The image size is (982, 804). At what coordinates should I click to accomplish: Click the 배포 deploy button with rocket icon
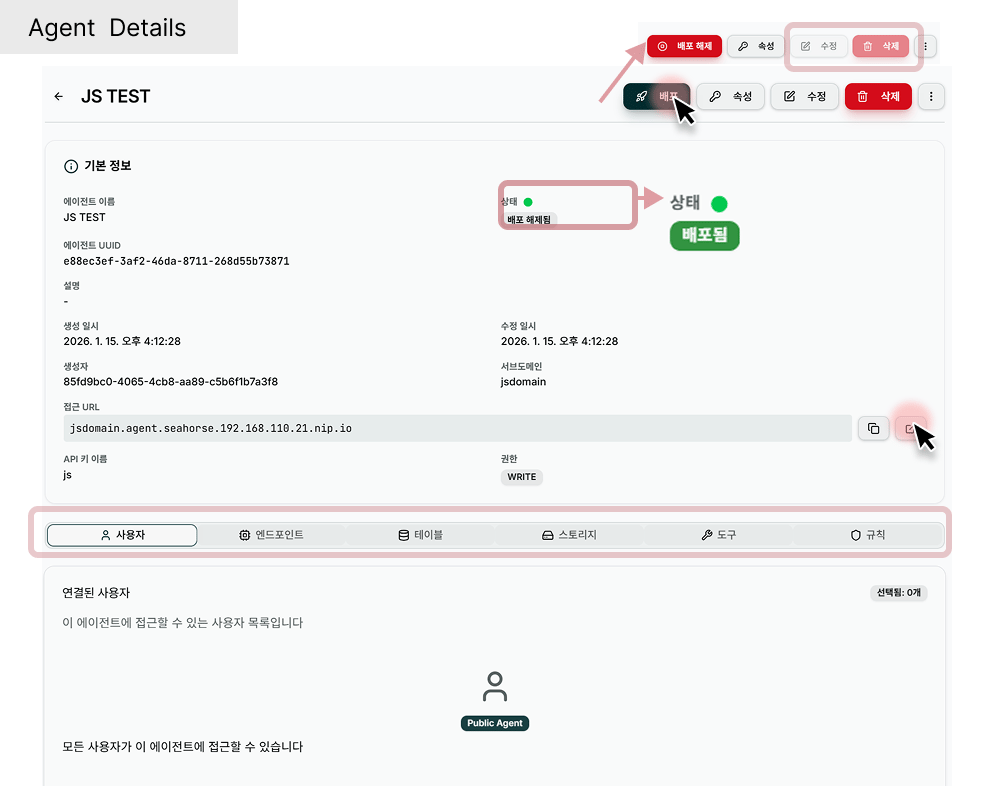[656, 96]
